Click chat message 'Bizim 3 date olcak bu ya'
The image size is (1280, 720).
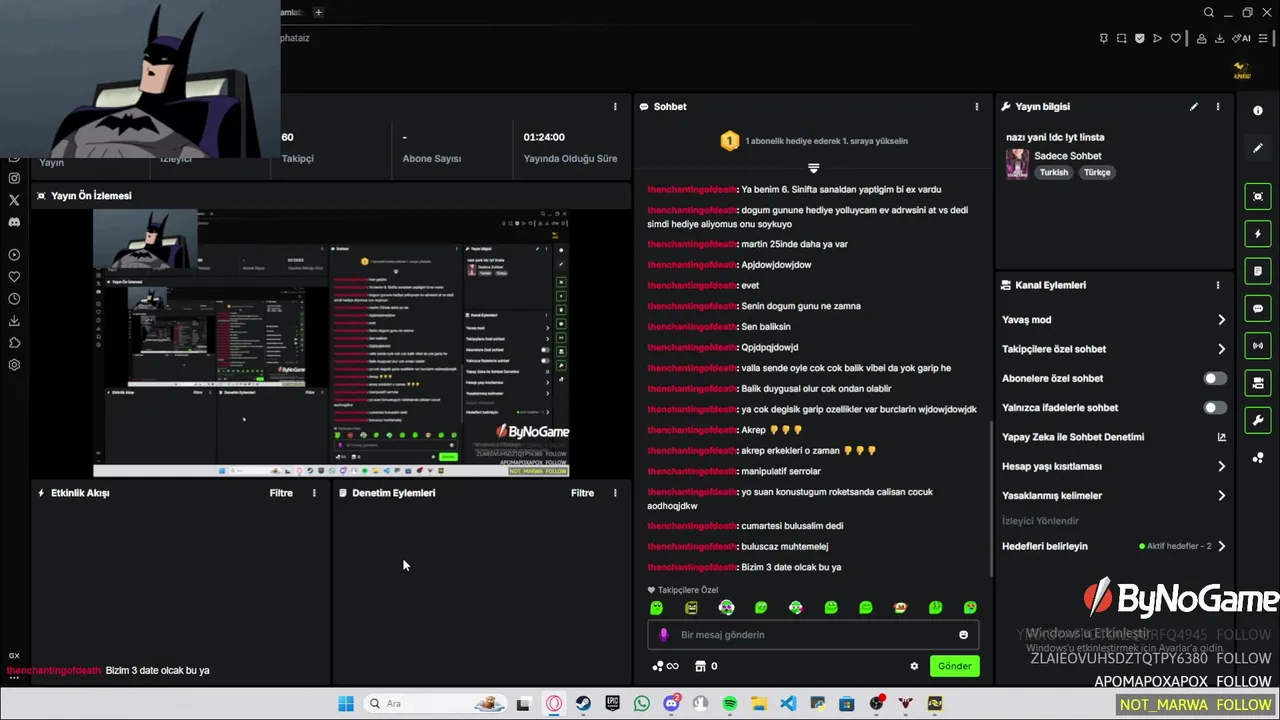[791, 567]
